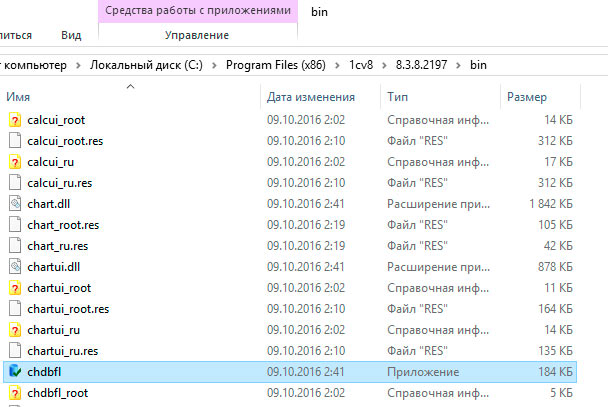
Task: Select the chartui_ru help file icon
Action: pyautogui.click(x=15, y=330)
